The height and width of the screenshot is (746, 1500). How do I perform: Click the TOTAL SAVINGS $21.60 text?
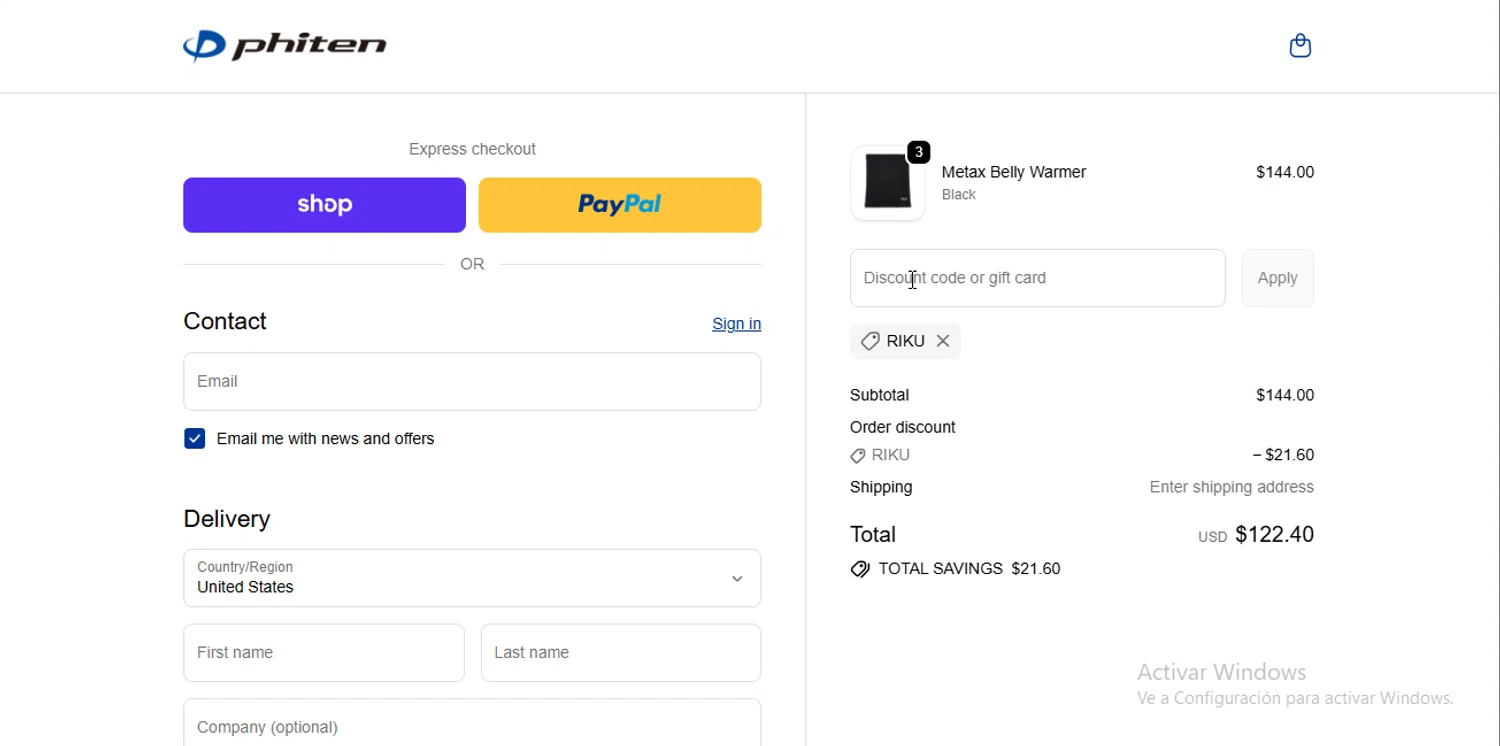(x=970, y=569)
